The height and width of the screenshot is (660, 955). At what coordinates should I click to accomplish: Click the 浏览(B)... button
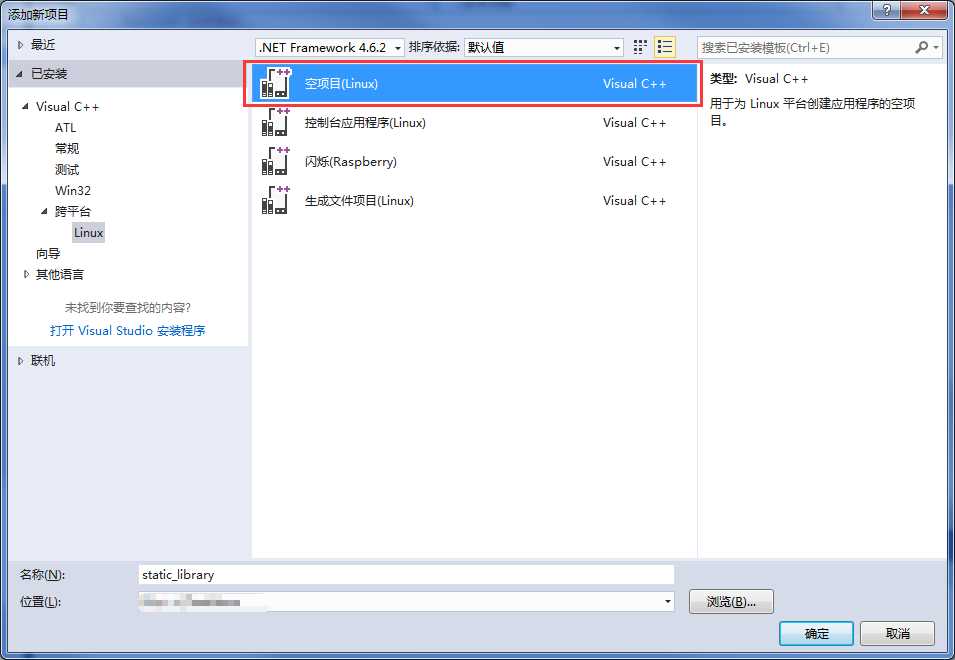pos(731,602)
